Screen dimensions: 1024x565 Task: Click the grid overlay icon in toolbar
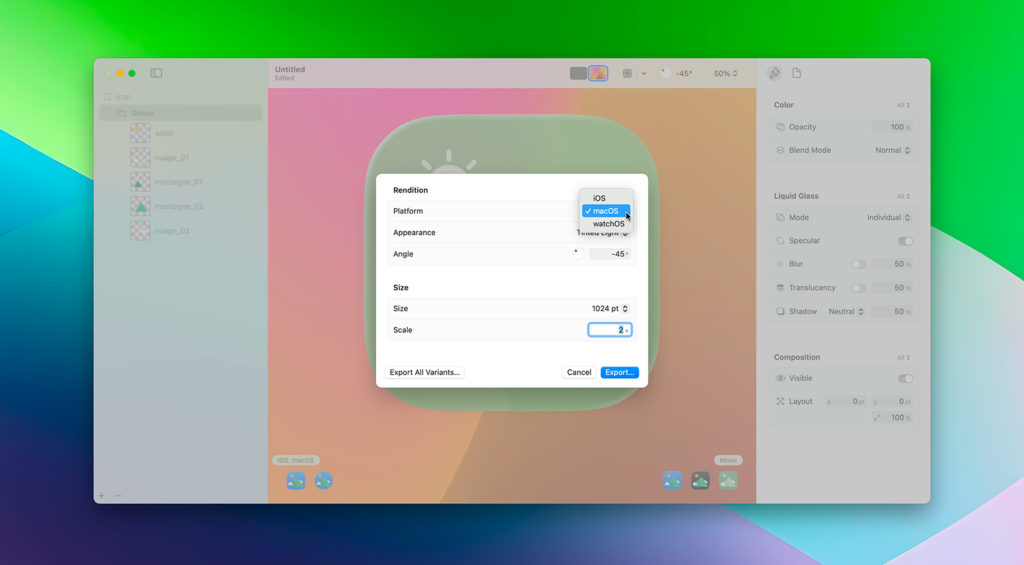(627, 73)
